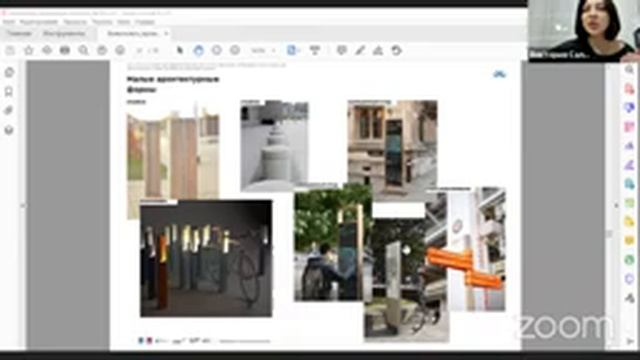Viewport: 640px width, 360px height.
Task: Click the presenter's webcam video thumbnail
Action: (584, 31)
